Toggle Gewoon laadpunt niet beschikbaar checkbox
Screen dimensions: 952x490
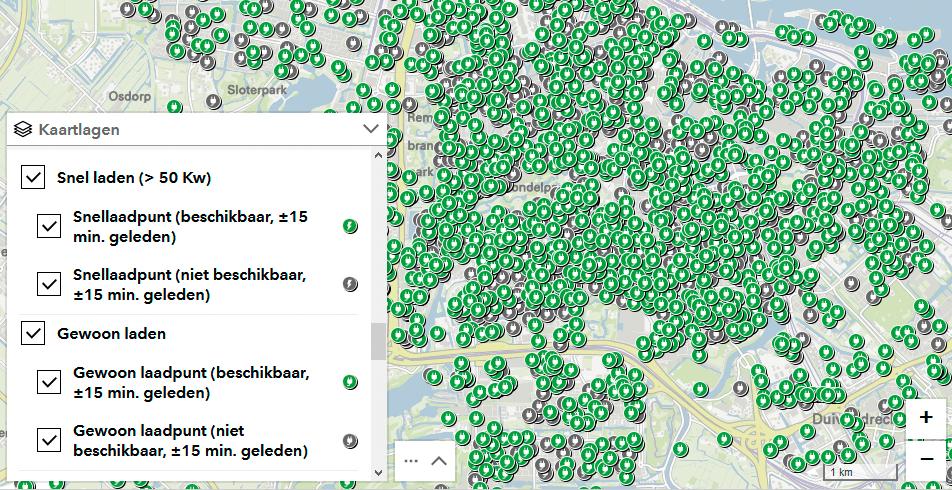click(x=49, y=440)
